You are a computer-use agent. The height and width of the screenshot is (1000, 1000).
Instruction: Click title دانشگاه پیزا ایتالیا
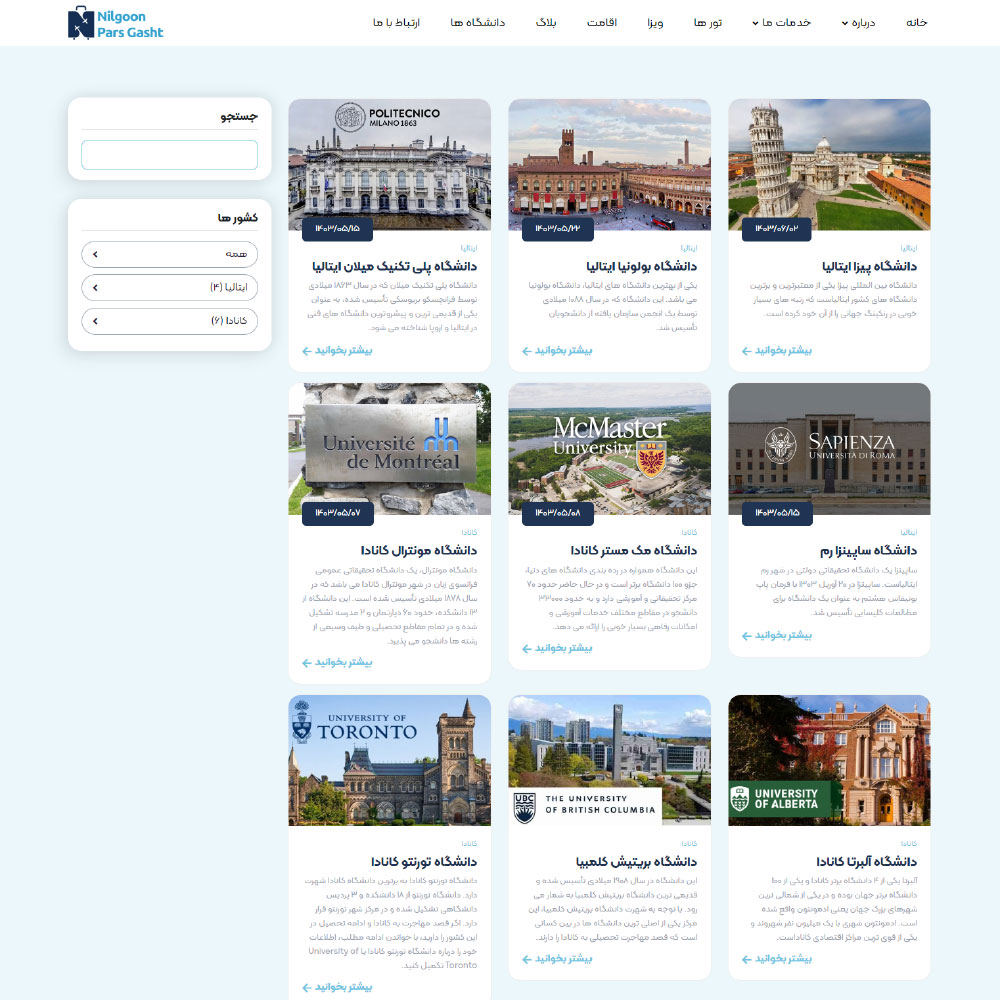(869, 266)
